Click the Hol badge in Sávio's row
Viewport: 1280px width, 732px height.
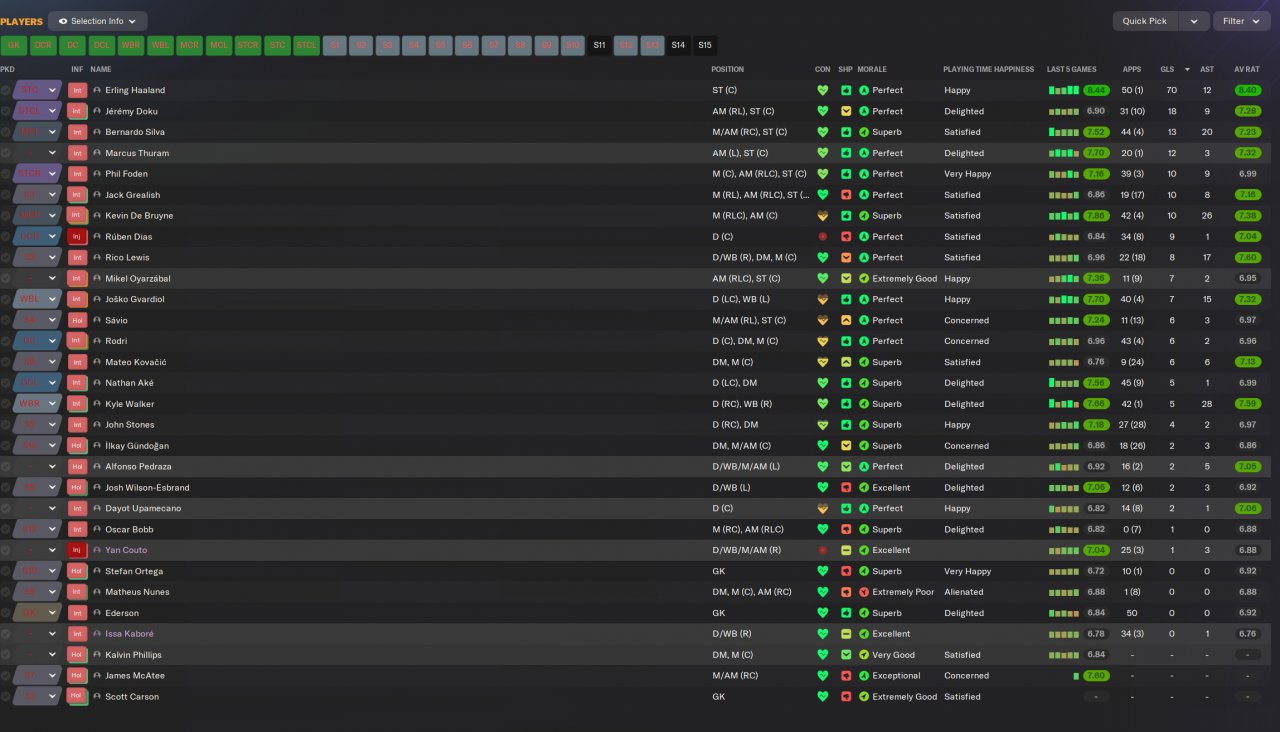[77, 320]
